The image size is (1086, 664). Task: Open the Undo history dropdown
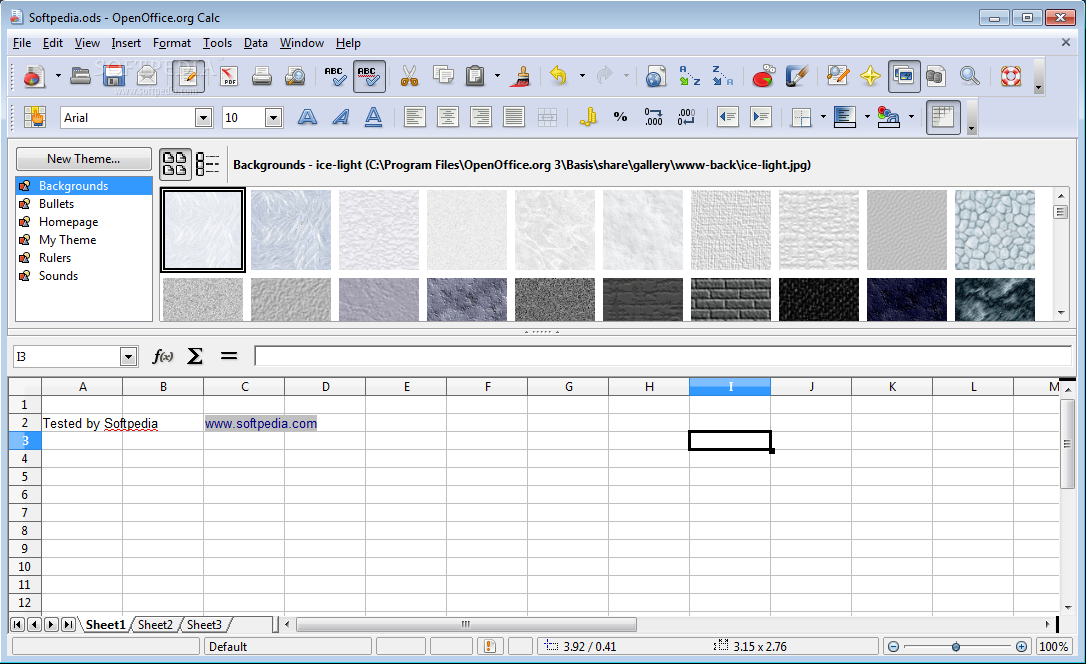(582, 75)
